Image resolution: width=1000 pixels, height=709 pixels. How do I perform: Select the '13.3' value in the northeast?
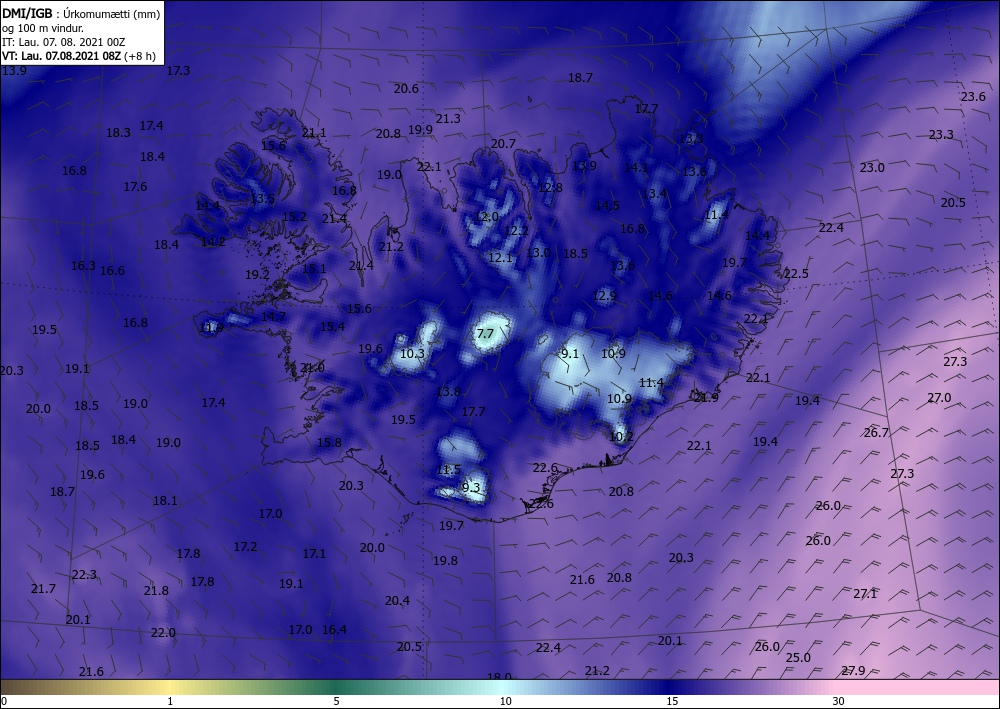691,138
